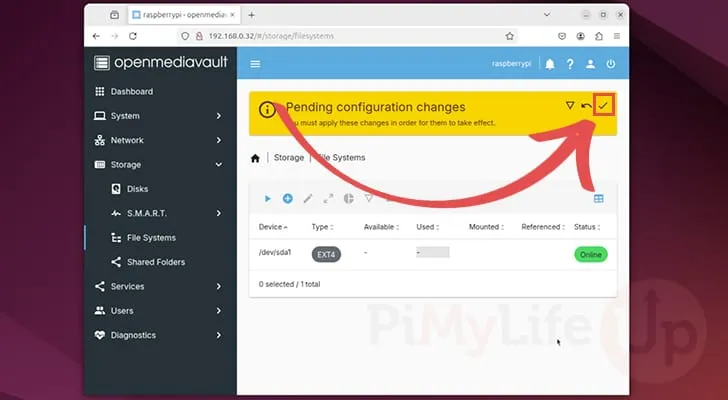Click the raspberrypi hostname in header
The height and width of the screenshot is (400, 728).
pyautogui.click(x=511, y=64)
